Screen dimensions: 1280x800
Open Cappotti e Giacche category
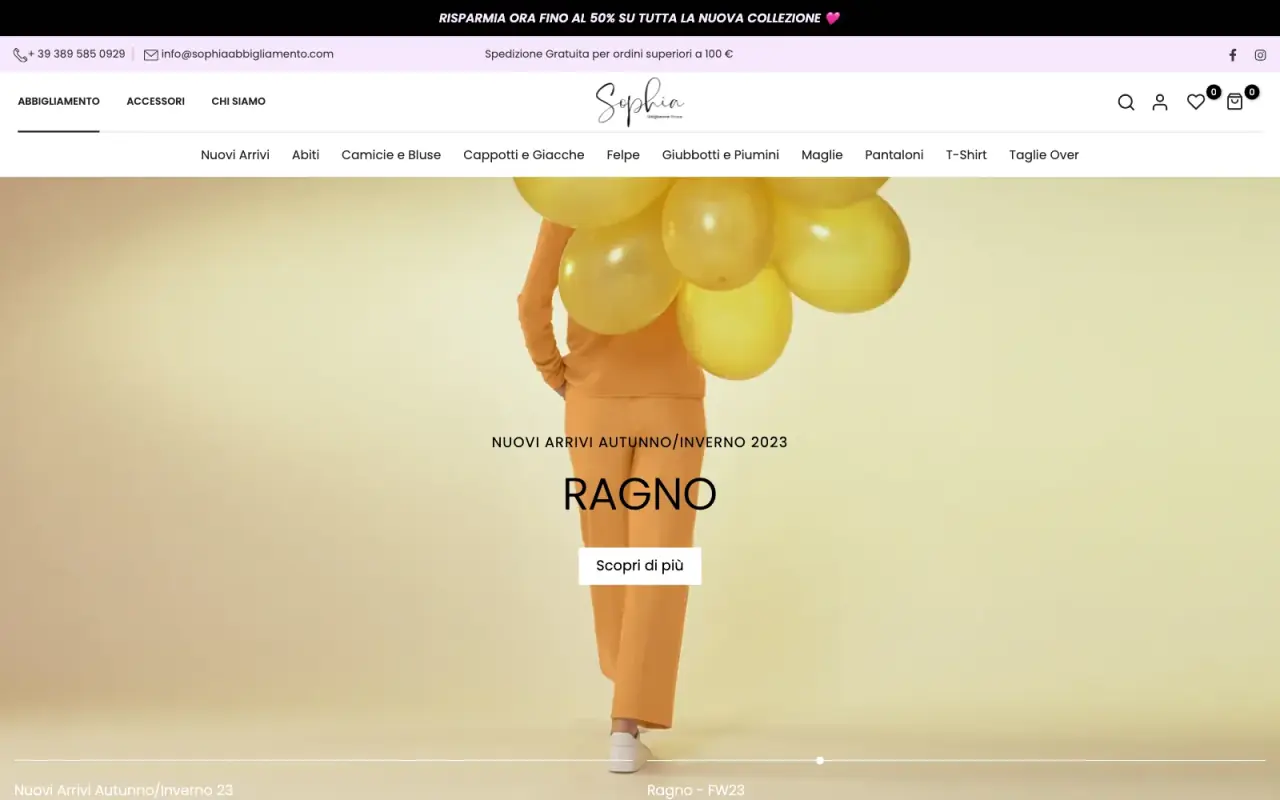[524, 155]
